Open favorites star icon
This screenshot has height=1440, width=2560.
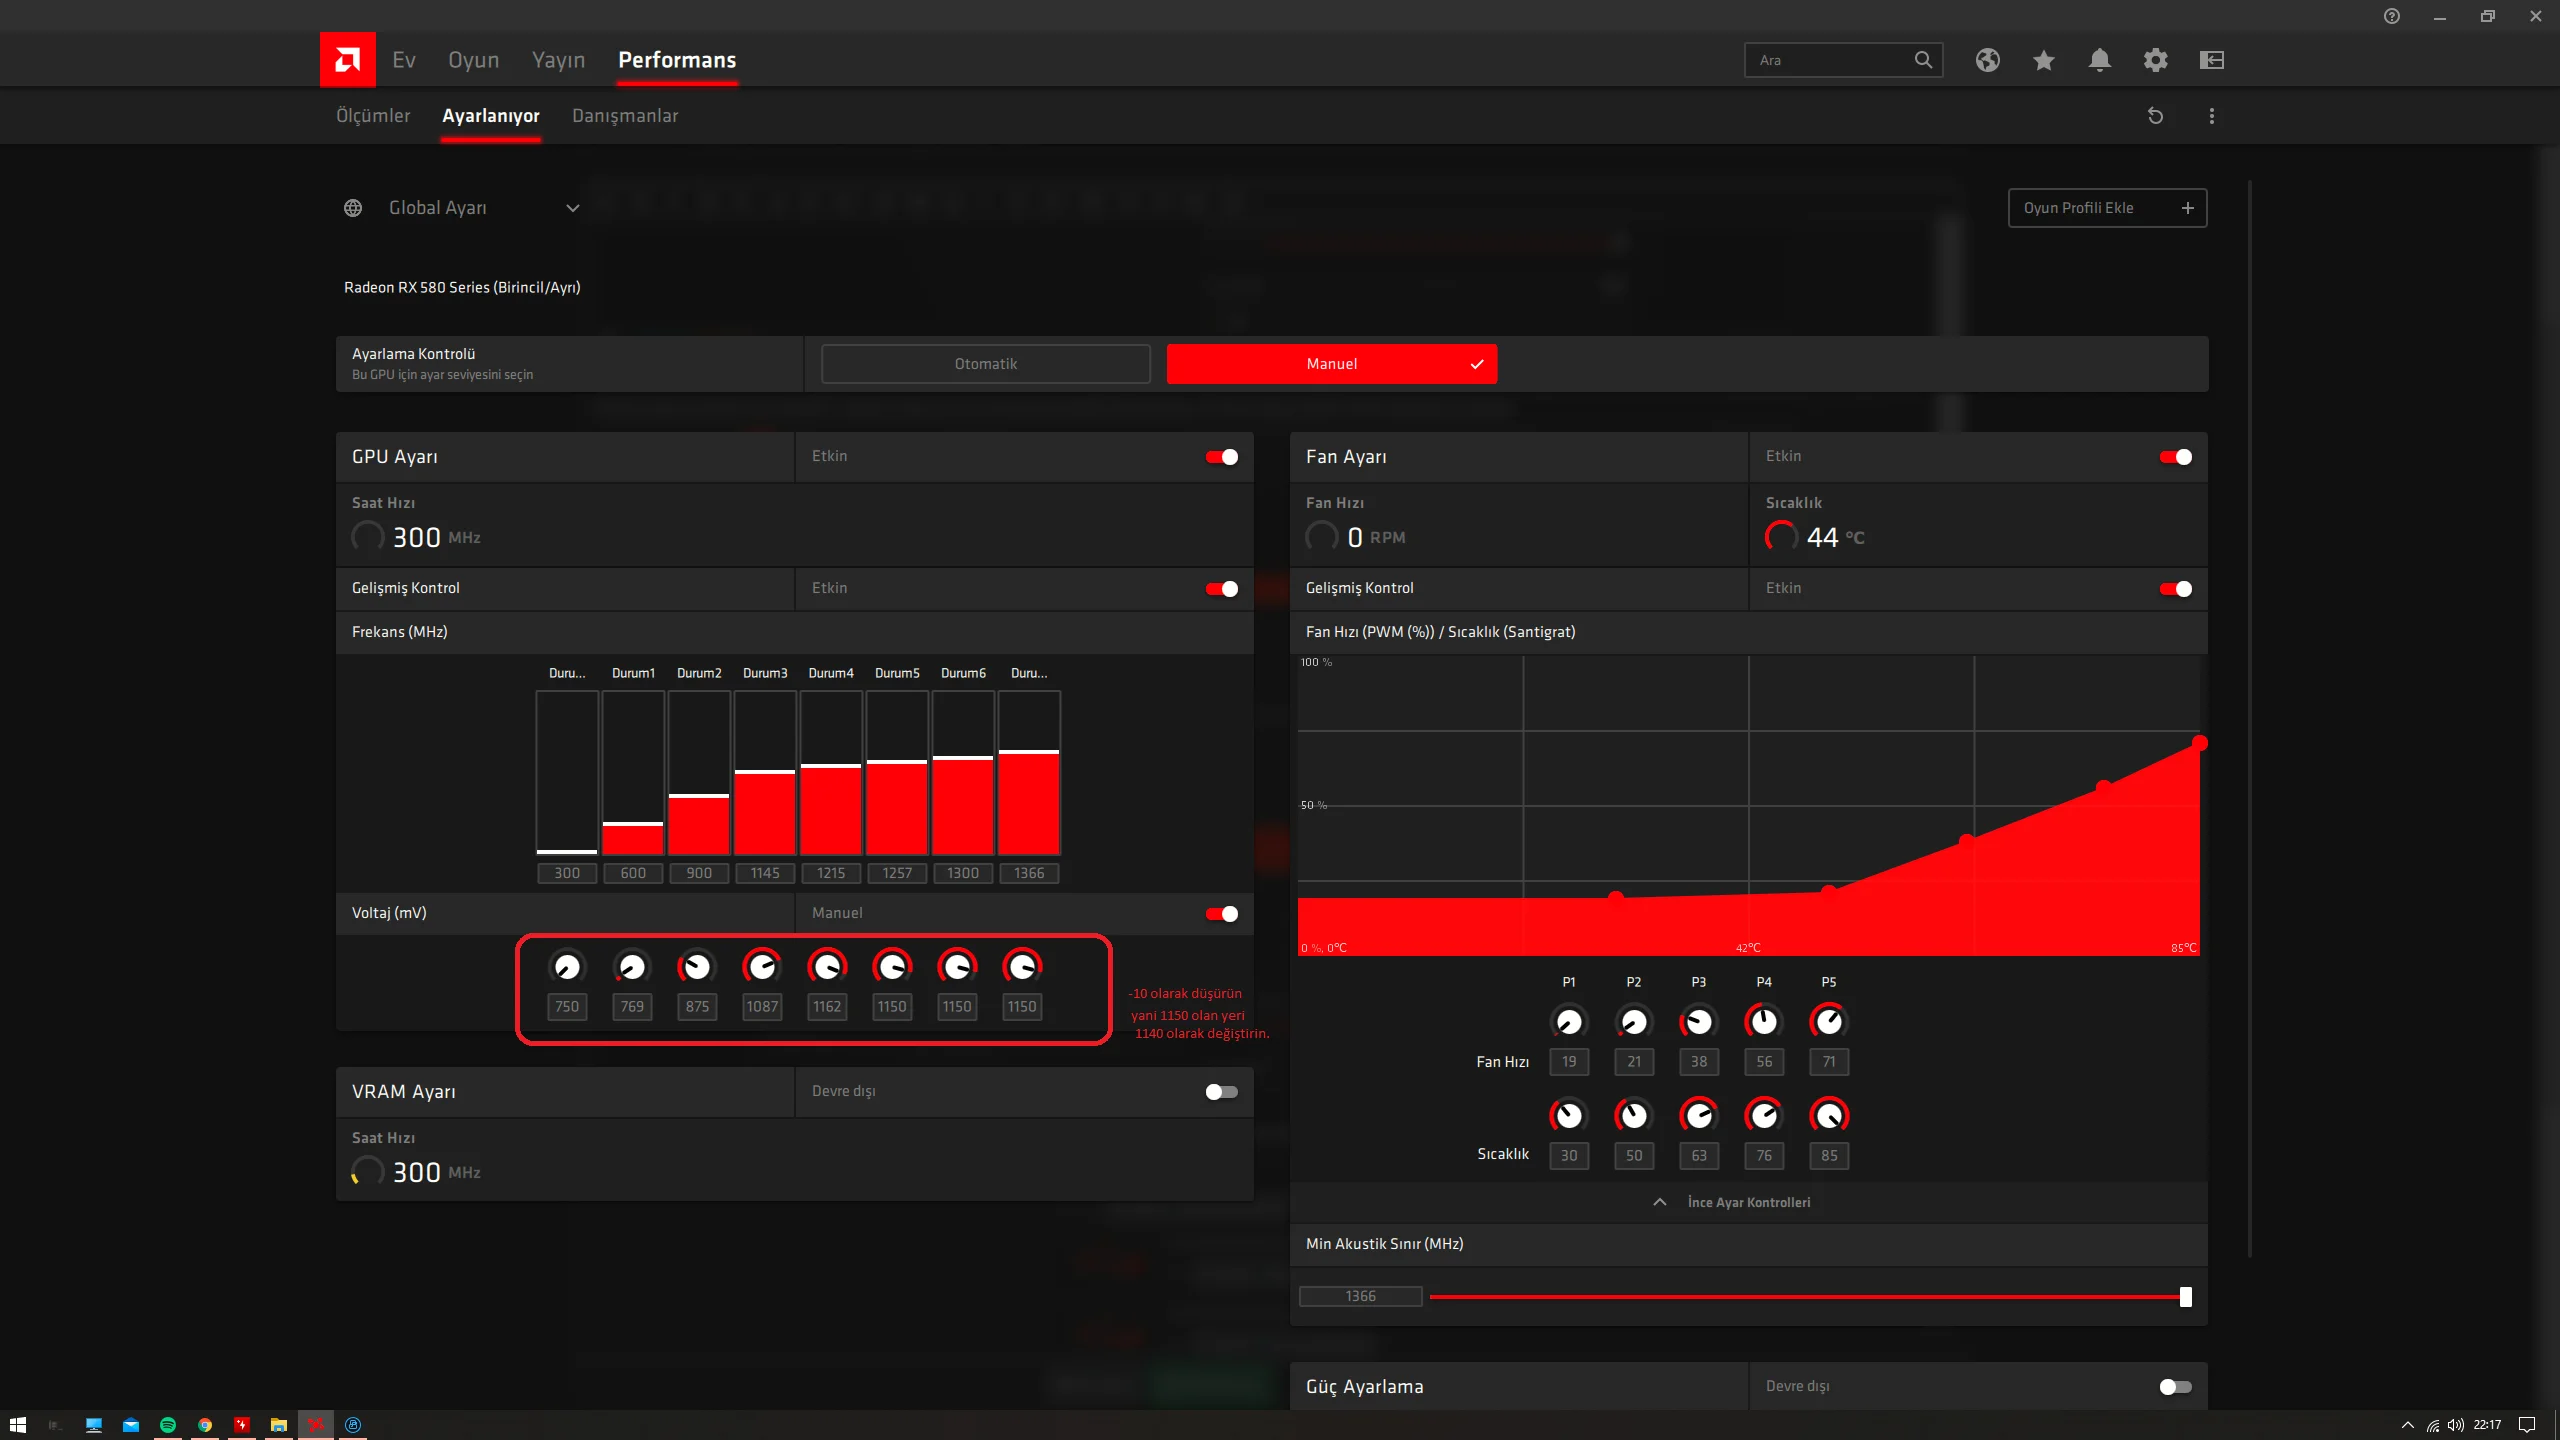(2043, 60)
